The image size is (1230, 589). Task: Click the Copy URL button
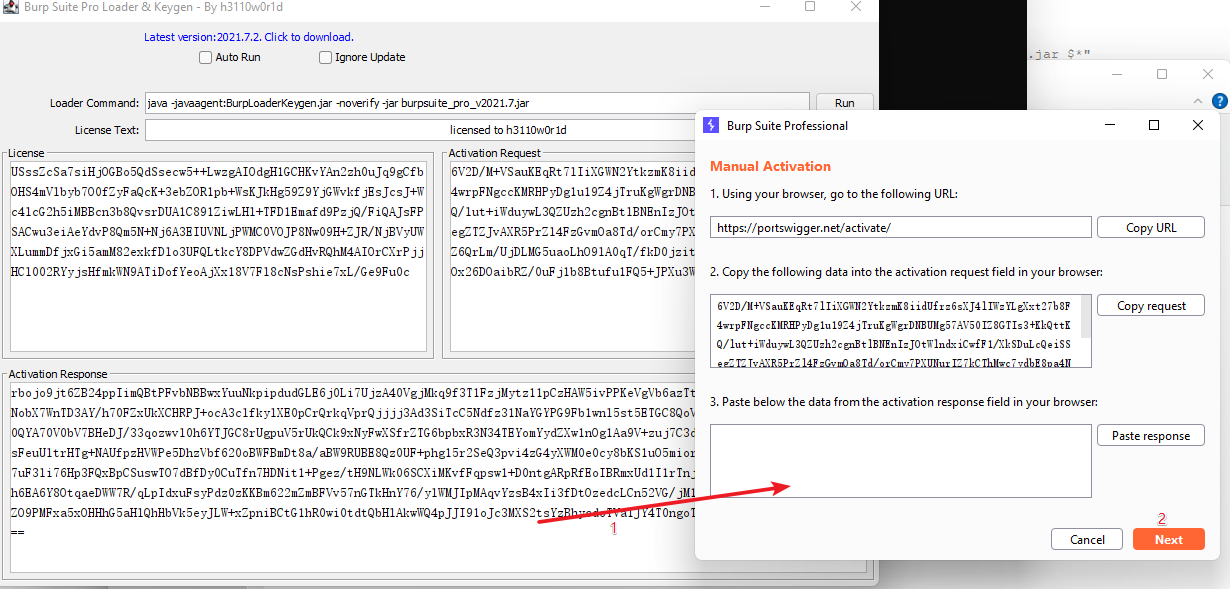1150,228
